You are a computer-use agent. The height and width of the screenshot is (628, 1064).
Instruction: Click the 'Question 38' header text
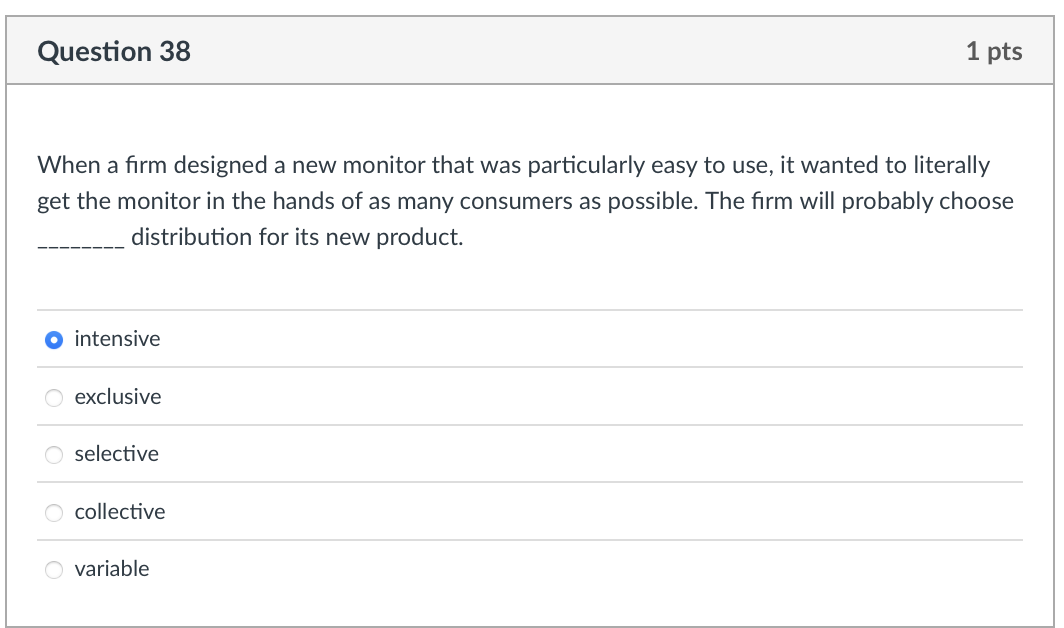pyautogui.click(x=114, y=51)
